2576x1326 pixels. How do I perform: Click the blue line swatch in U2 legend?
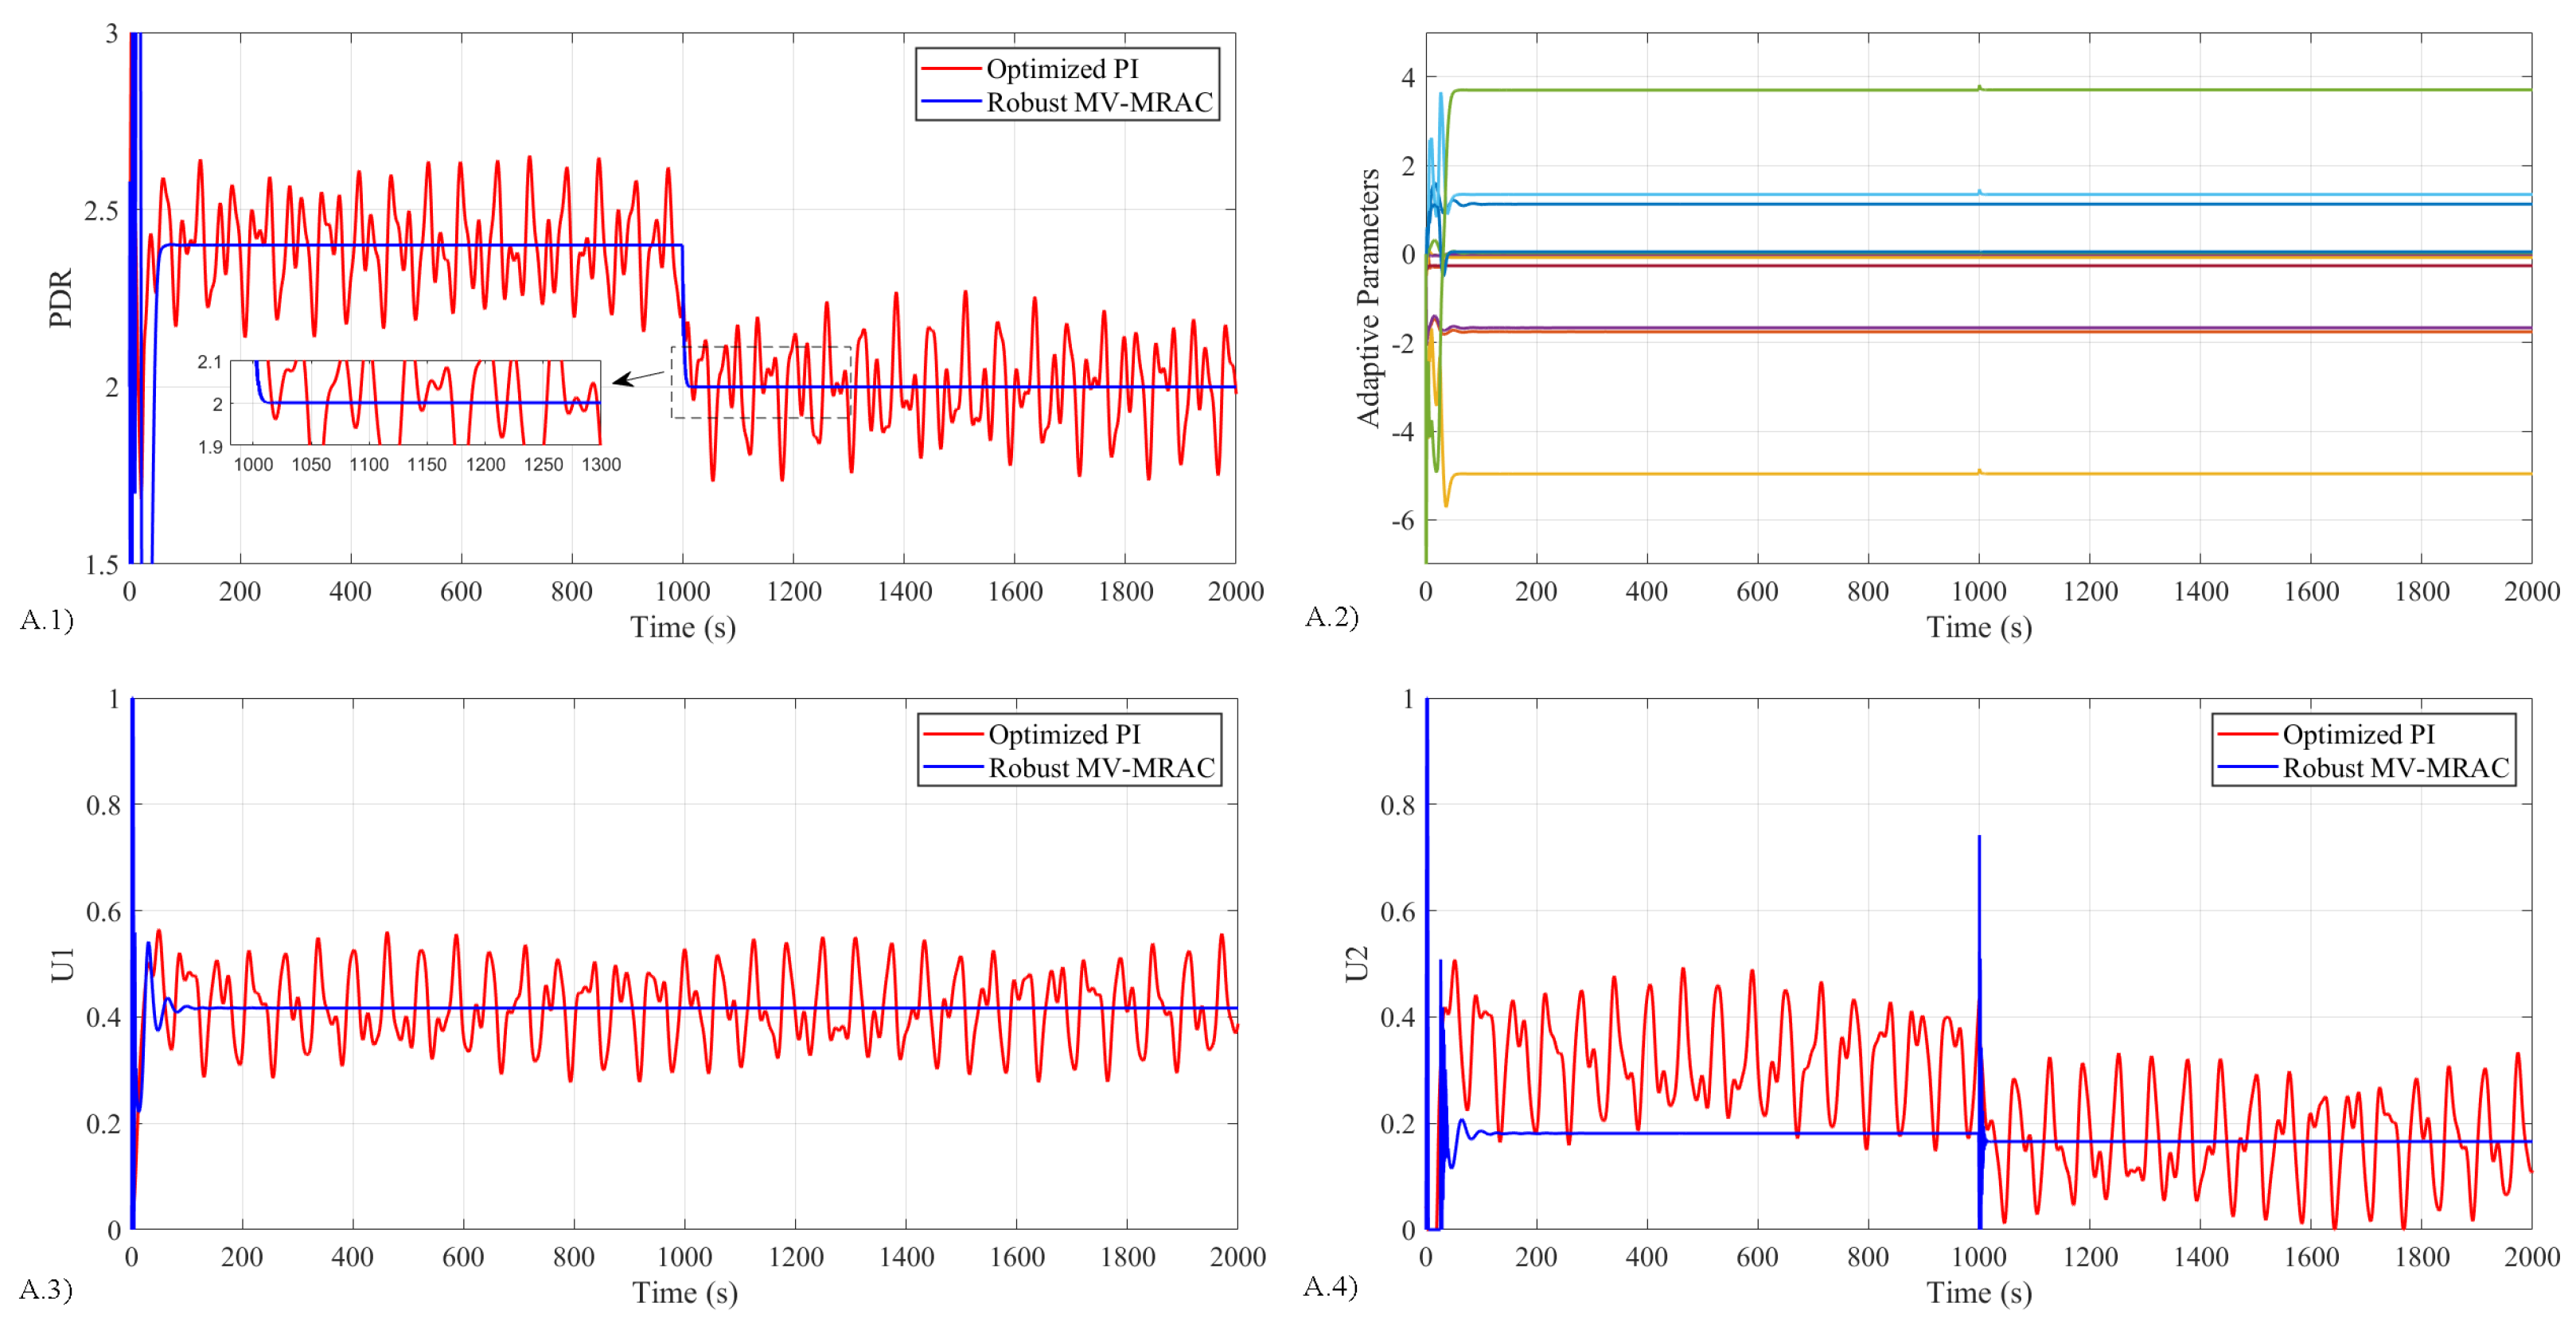tap(2247, 768)
